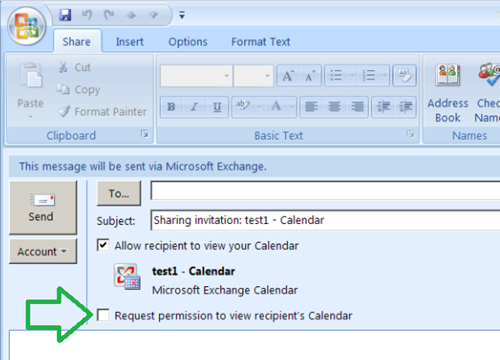Check Request permission to view recipient's Calendar

[103, 315]
